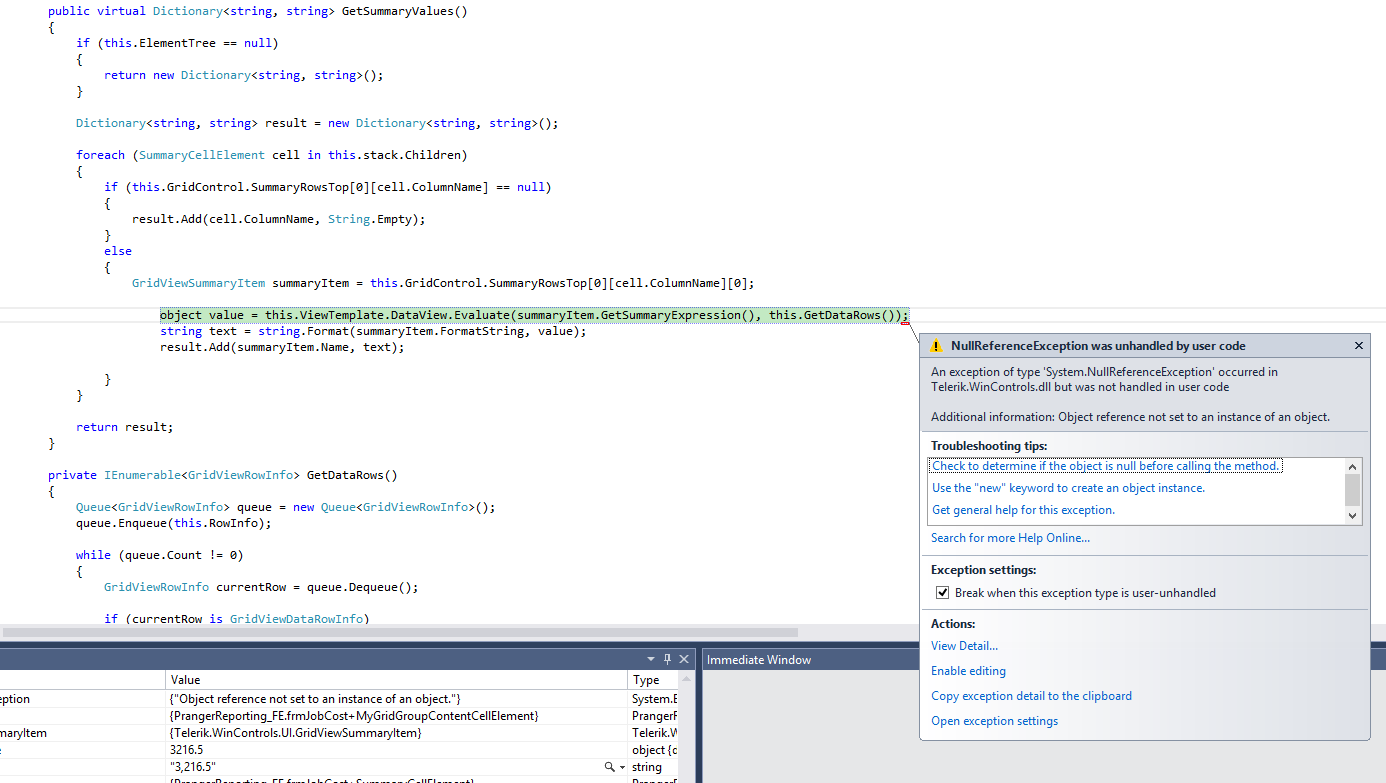The image size is (1386, 783).
Task: Click 'Copy exception detail to the clipboard'
Action: (x=1031, y=696)
